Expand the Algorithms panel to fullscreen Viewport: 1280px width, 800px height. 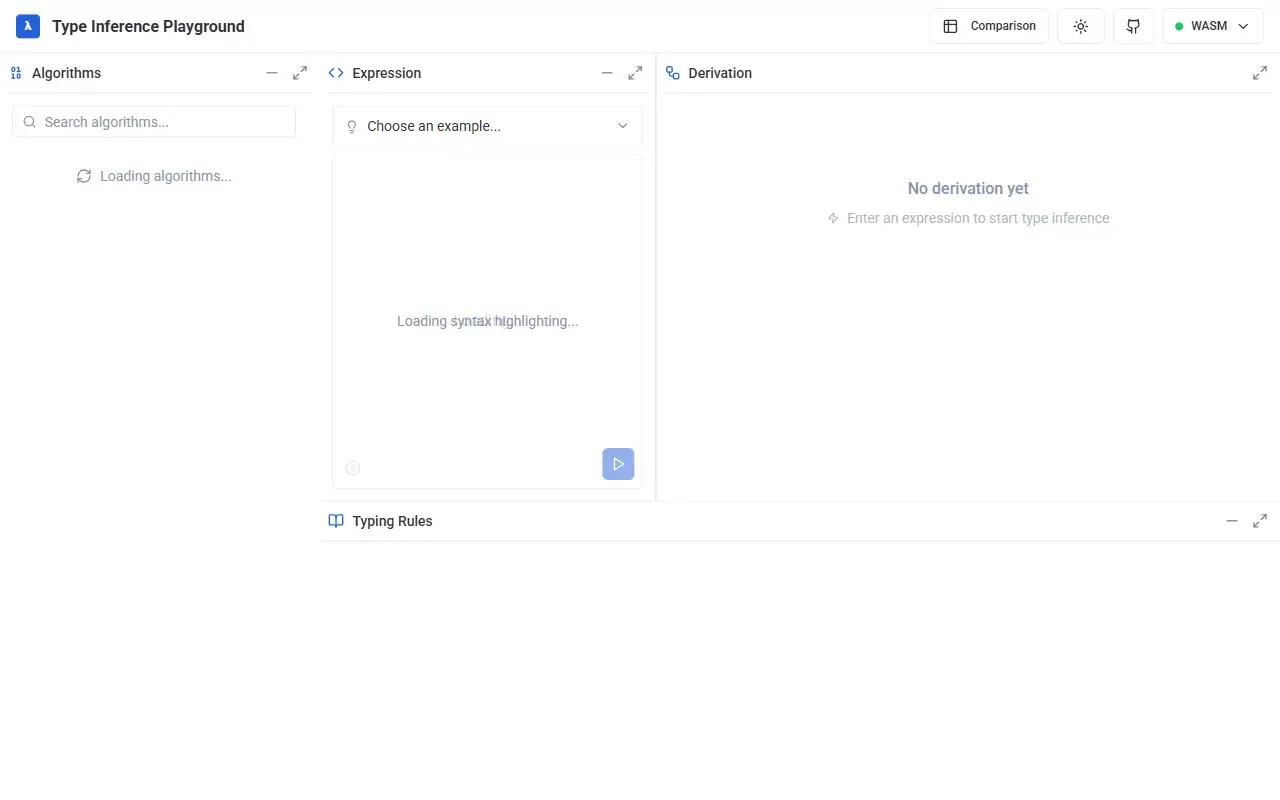(300, 73)
